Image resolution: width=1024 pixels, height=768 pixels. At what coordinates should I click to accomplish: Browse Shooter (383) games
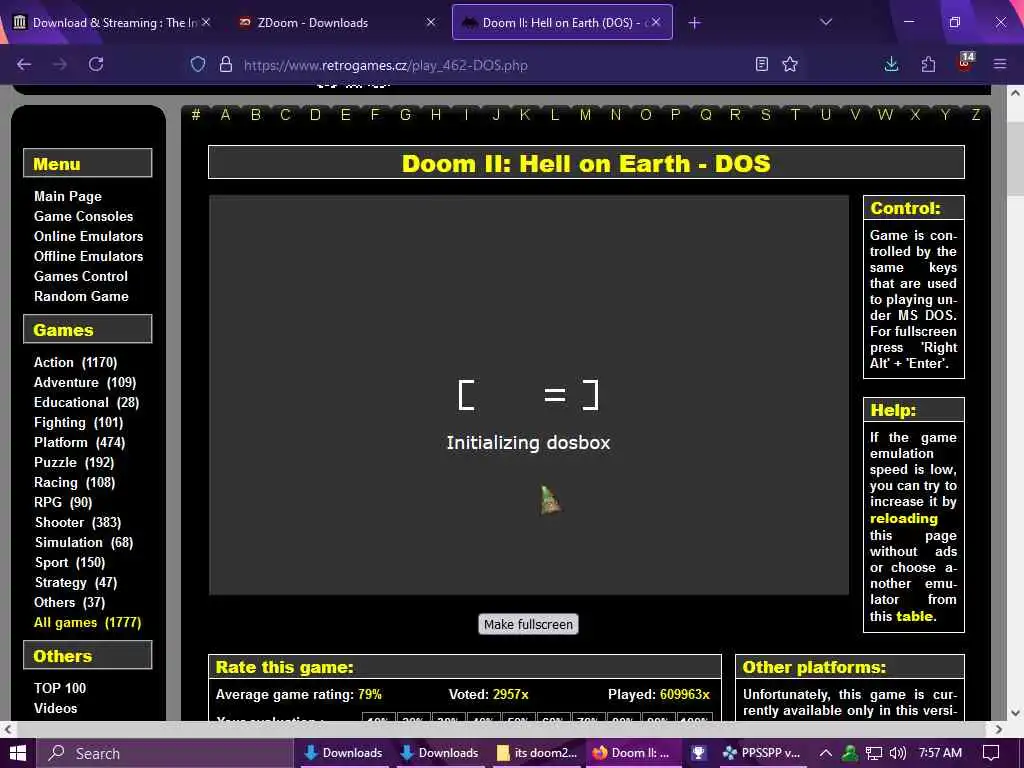click(x=78, y=522)
